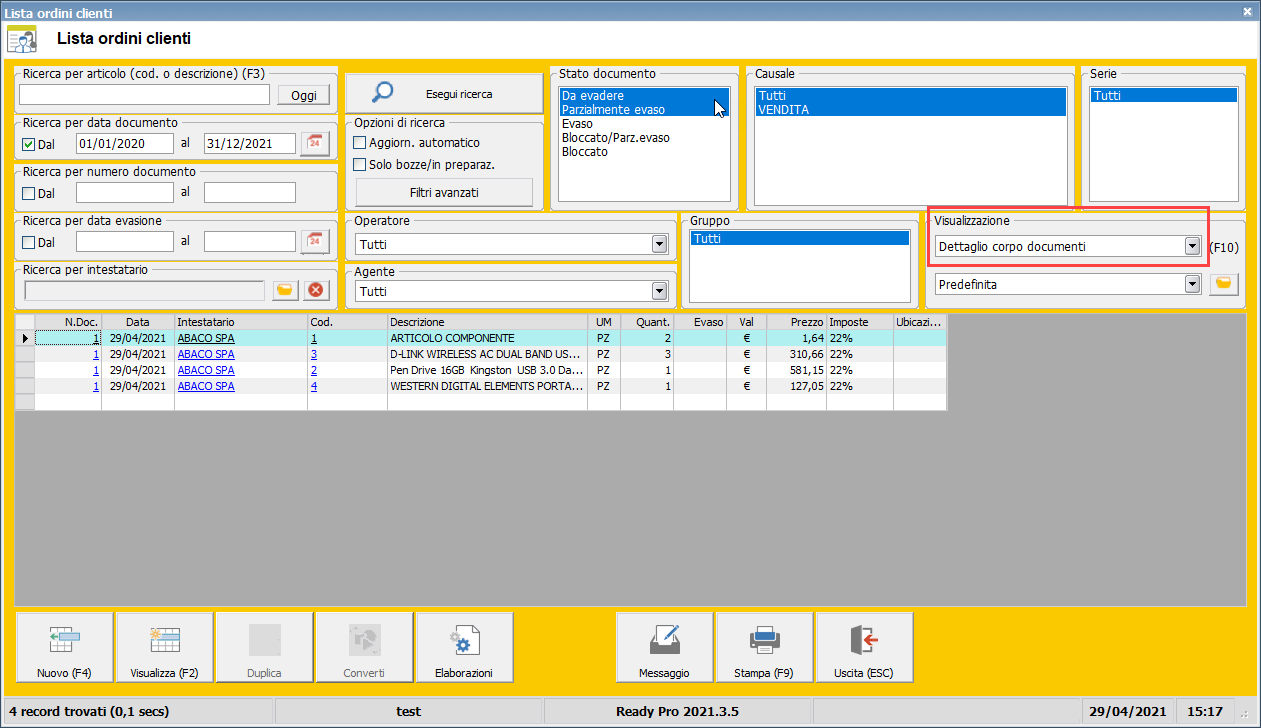Click the ARTICOLO COMPONENTE description cell
The height and width of the screenshot is (728, 1261).
click(487, 338)
